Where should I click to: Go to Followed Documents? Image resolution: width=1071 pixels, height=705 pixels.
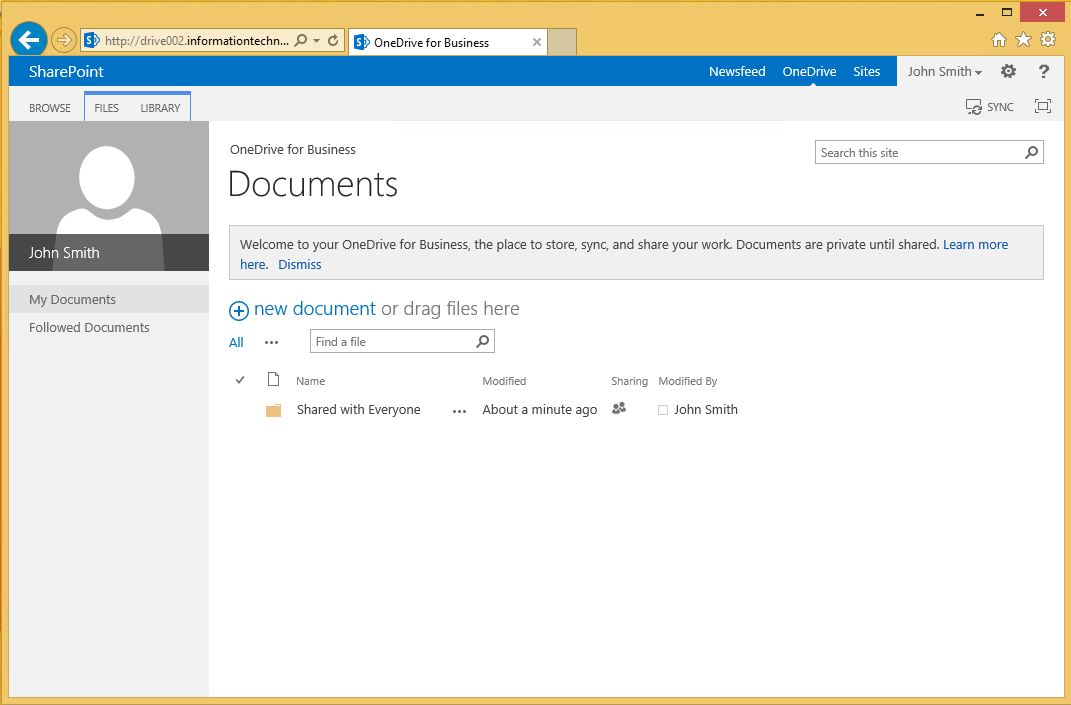(89, 328)
